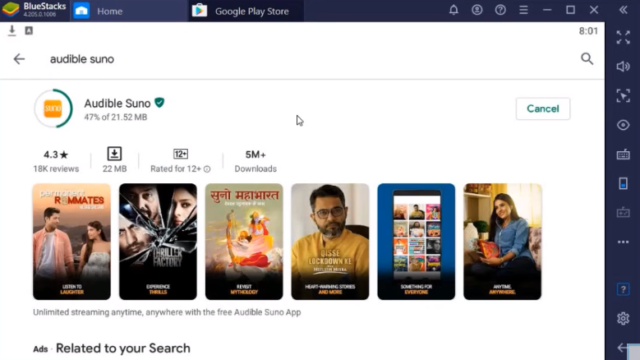
Task: Click the search magnifier icon
Action: point(587,59)
